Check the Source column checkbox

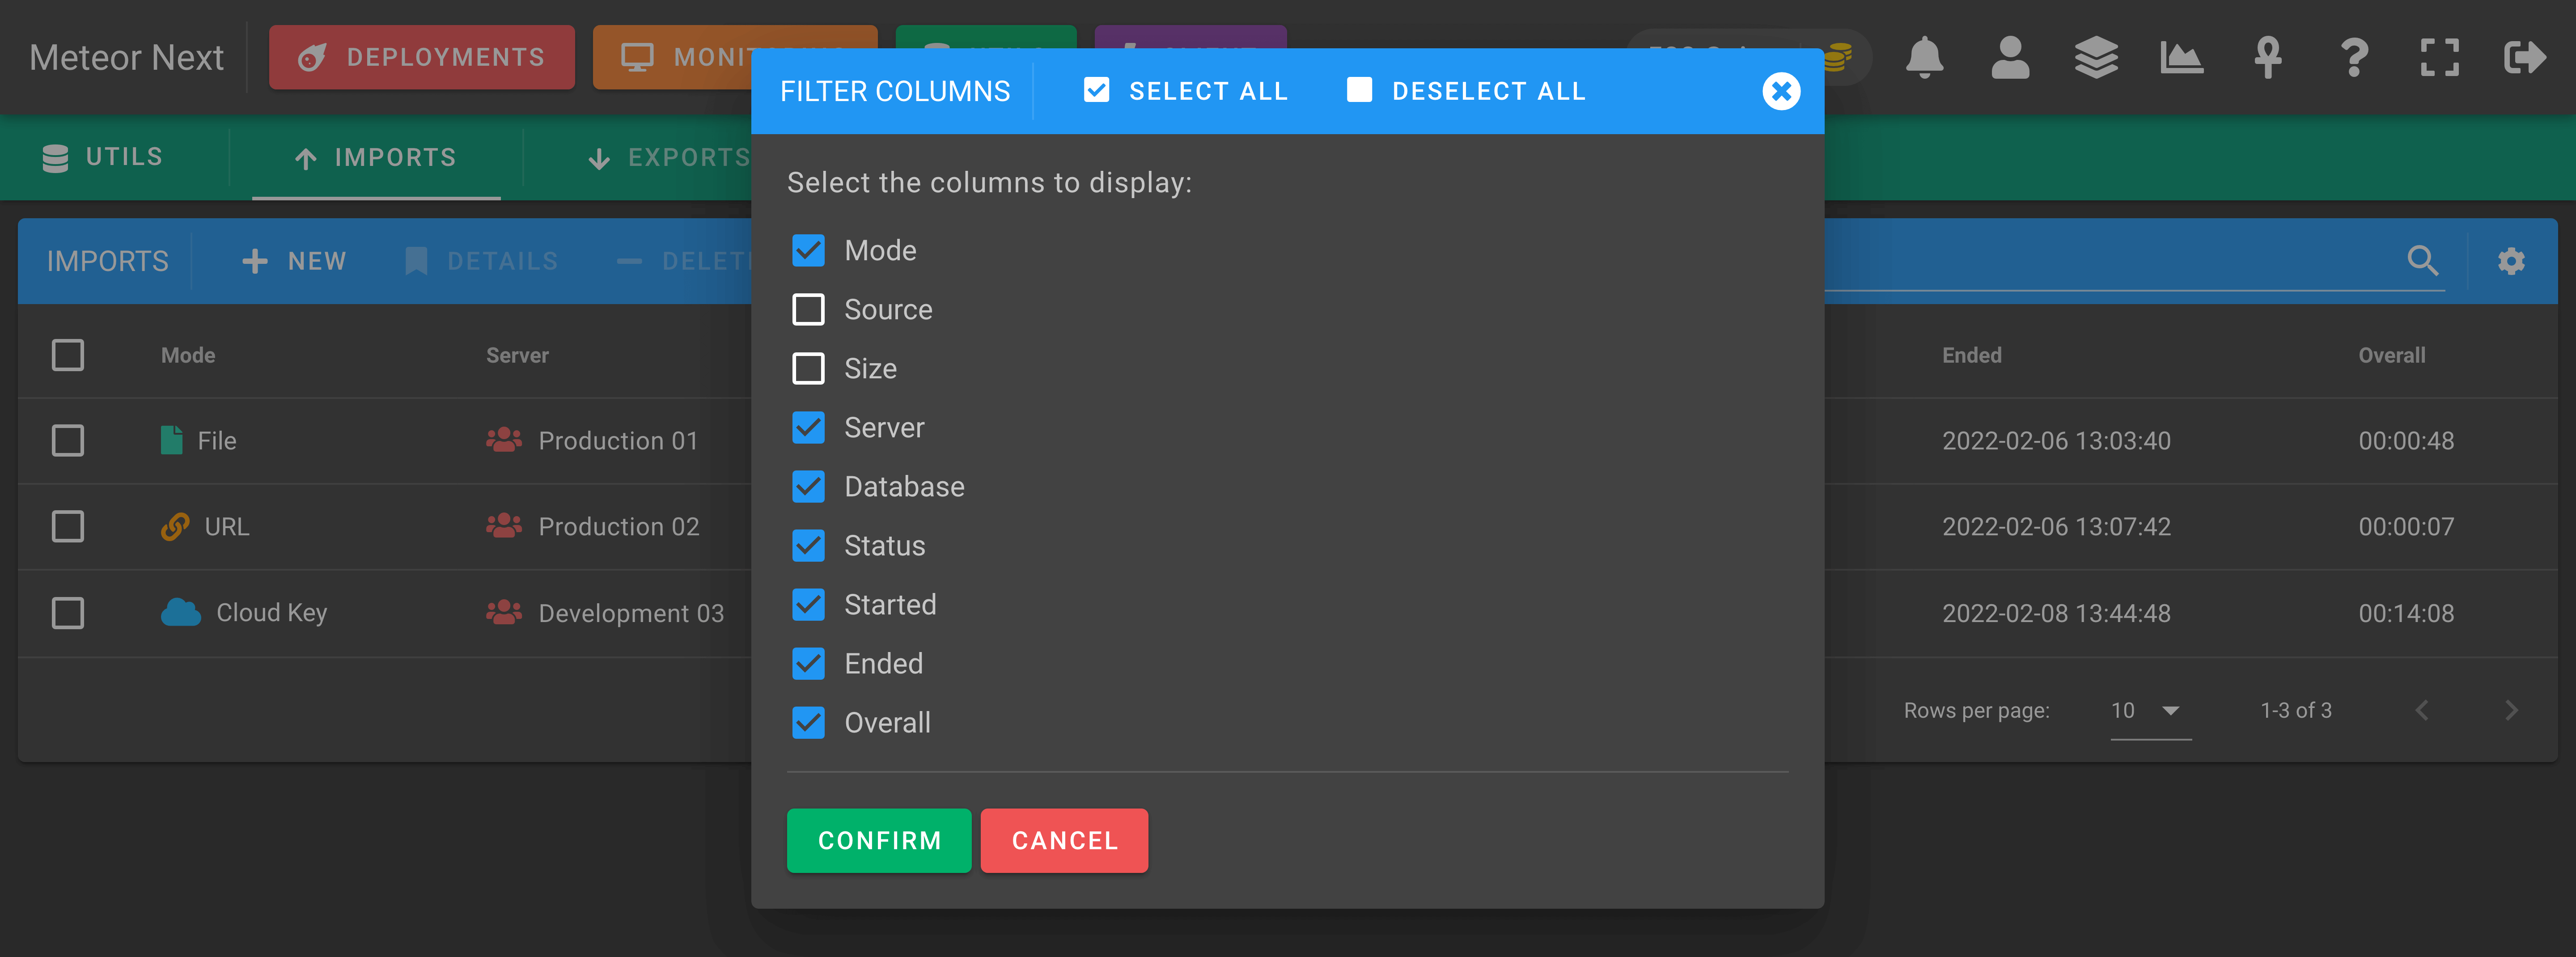coord(808,309)
